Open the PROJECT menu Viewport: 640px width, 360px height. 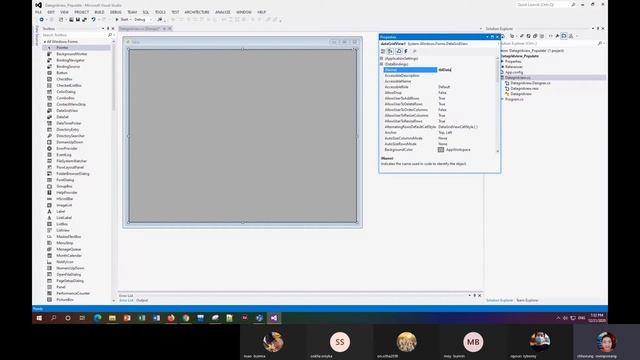tap(82, 12)
